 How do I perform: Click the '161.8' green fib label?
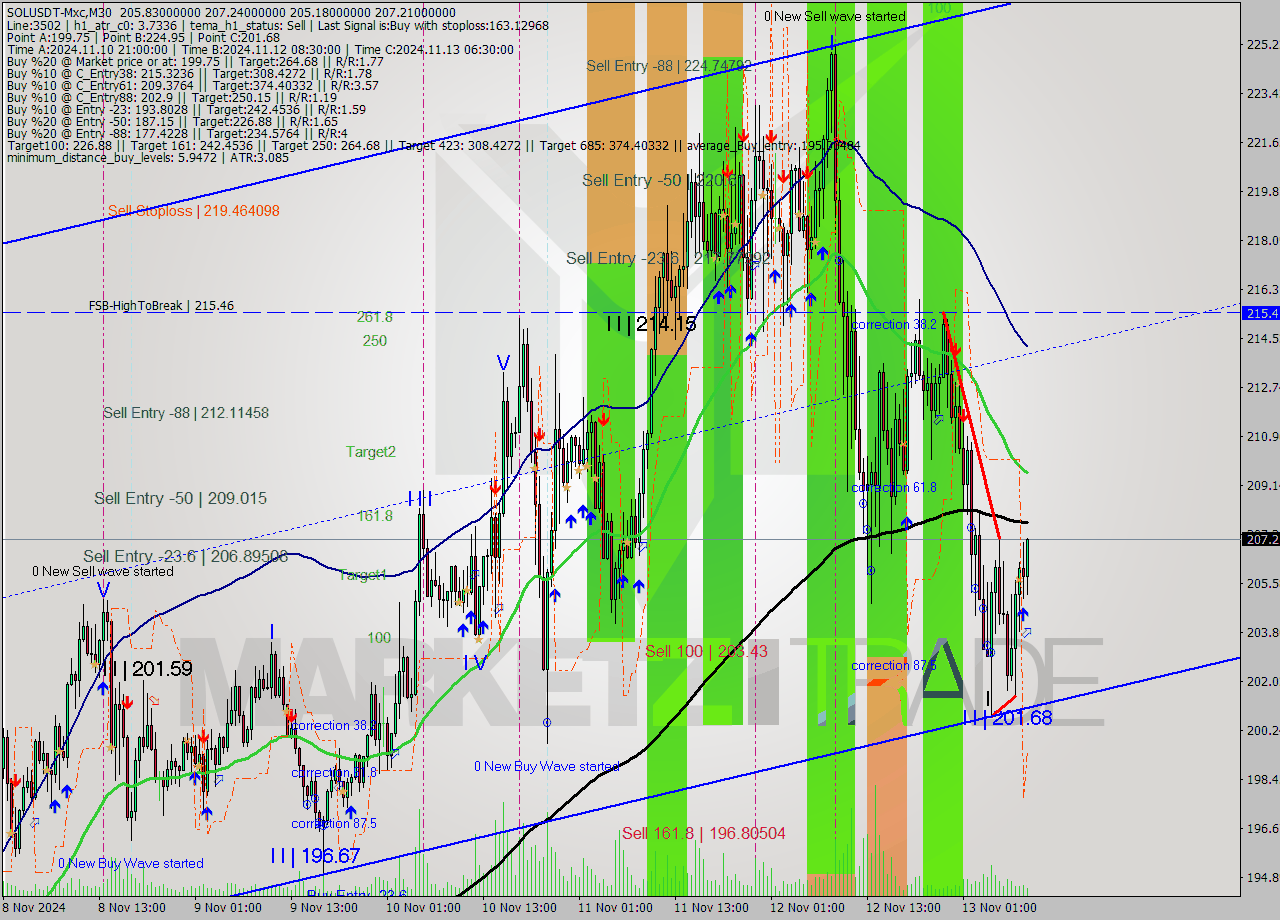point(375,516)
